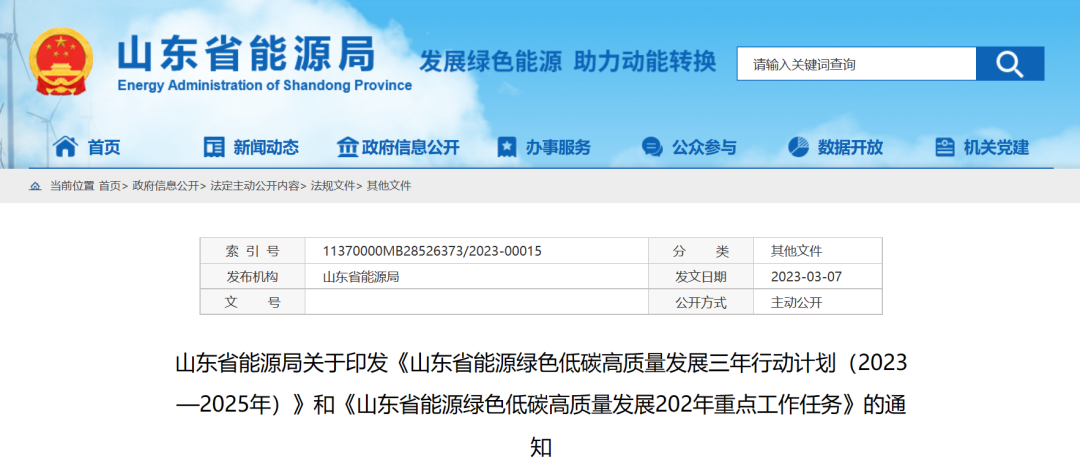Go to the 办事服务 section
This screenshot has width=1080, height=463.
click(x=558, y=147)
